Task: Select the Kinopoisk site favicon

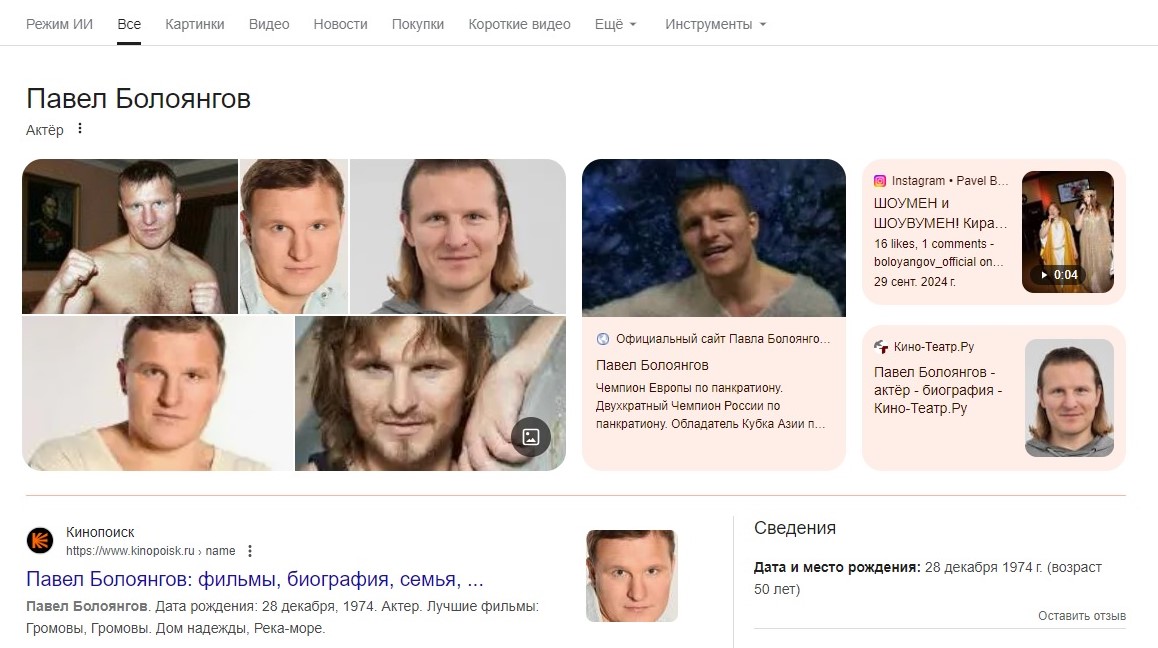Action: (40, 541)
